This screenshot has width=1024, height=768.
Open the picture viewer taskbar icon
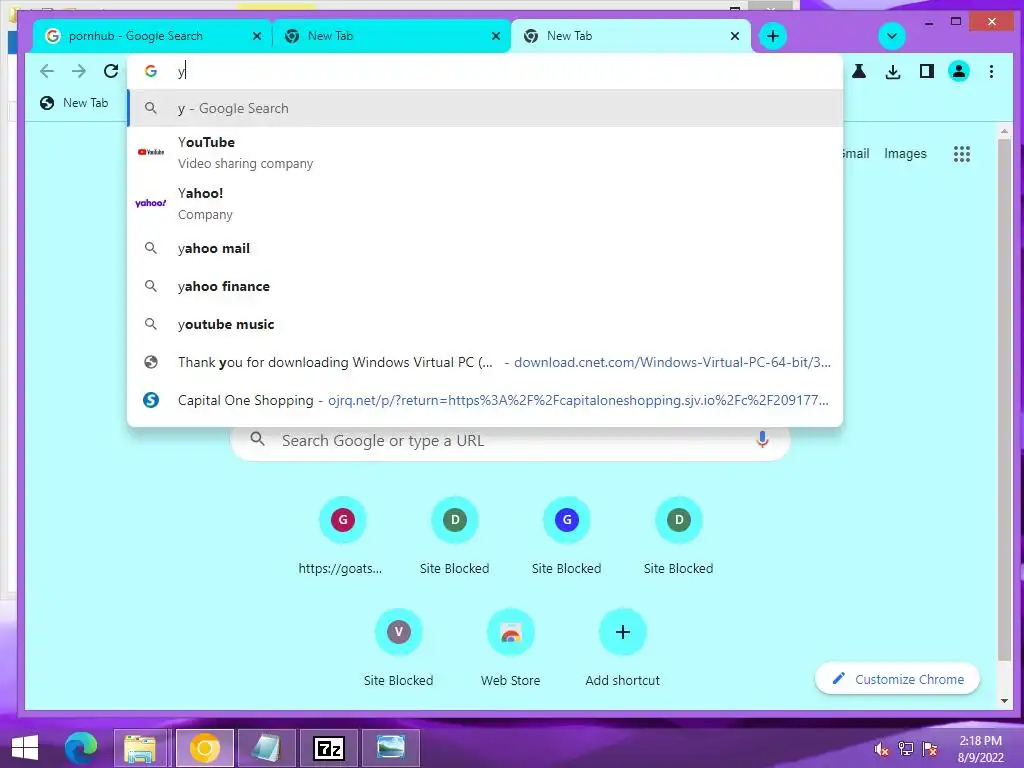point(391,748)
